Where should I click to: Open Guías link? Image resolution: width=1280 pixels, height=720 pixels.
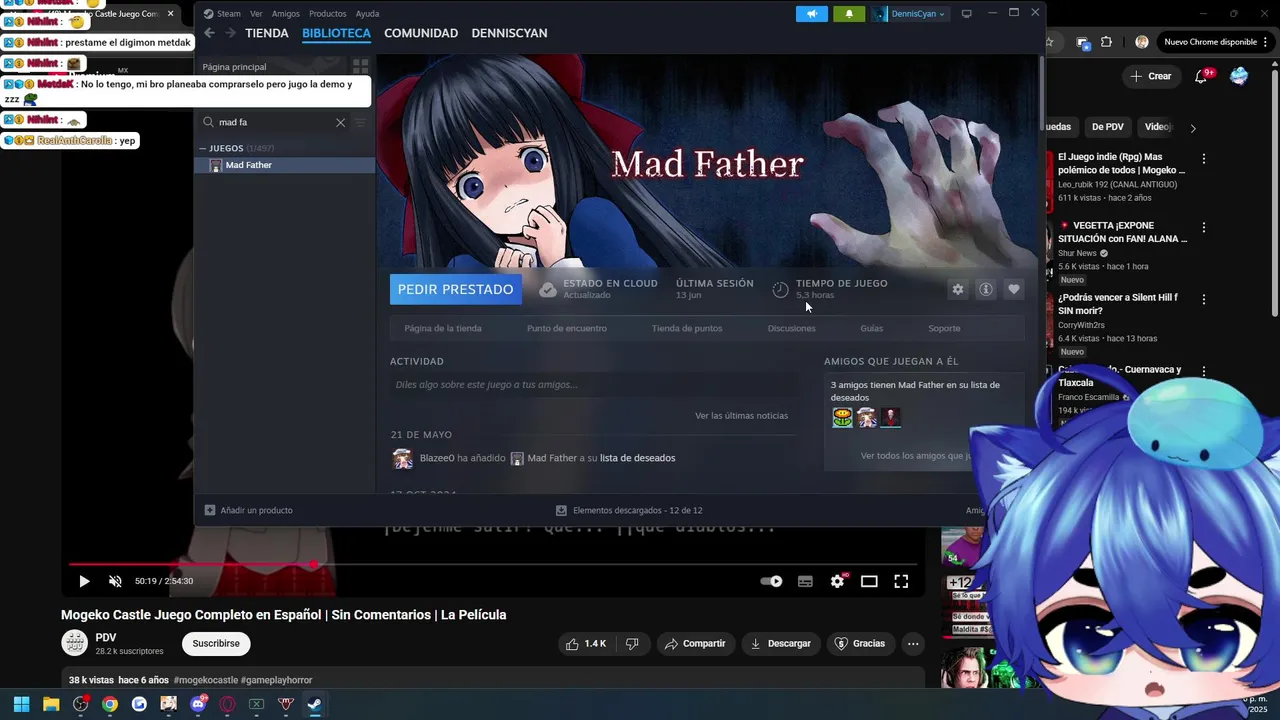871,328
